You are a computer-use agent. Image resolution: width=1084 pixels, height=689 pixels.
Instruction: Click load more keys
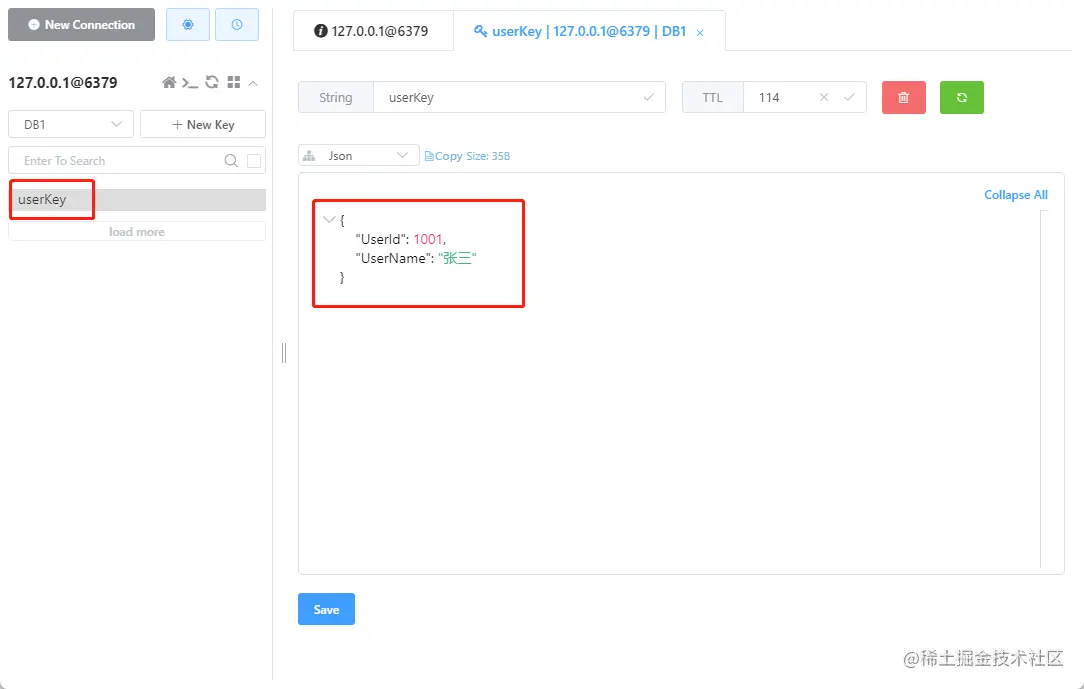(x=137, y=232)
